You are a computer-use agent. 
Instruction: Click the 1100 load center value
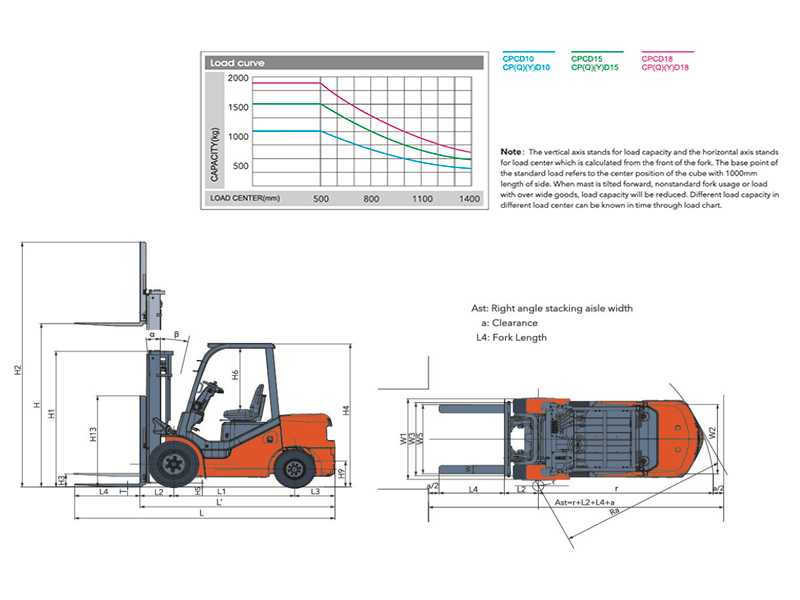[422, 198]
